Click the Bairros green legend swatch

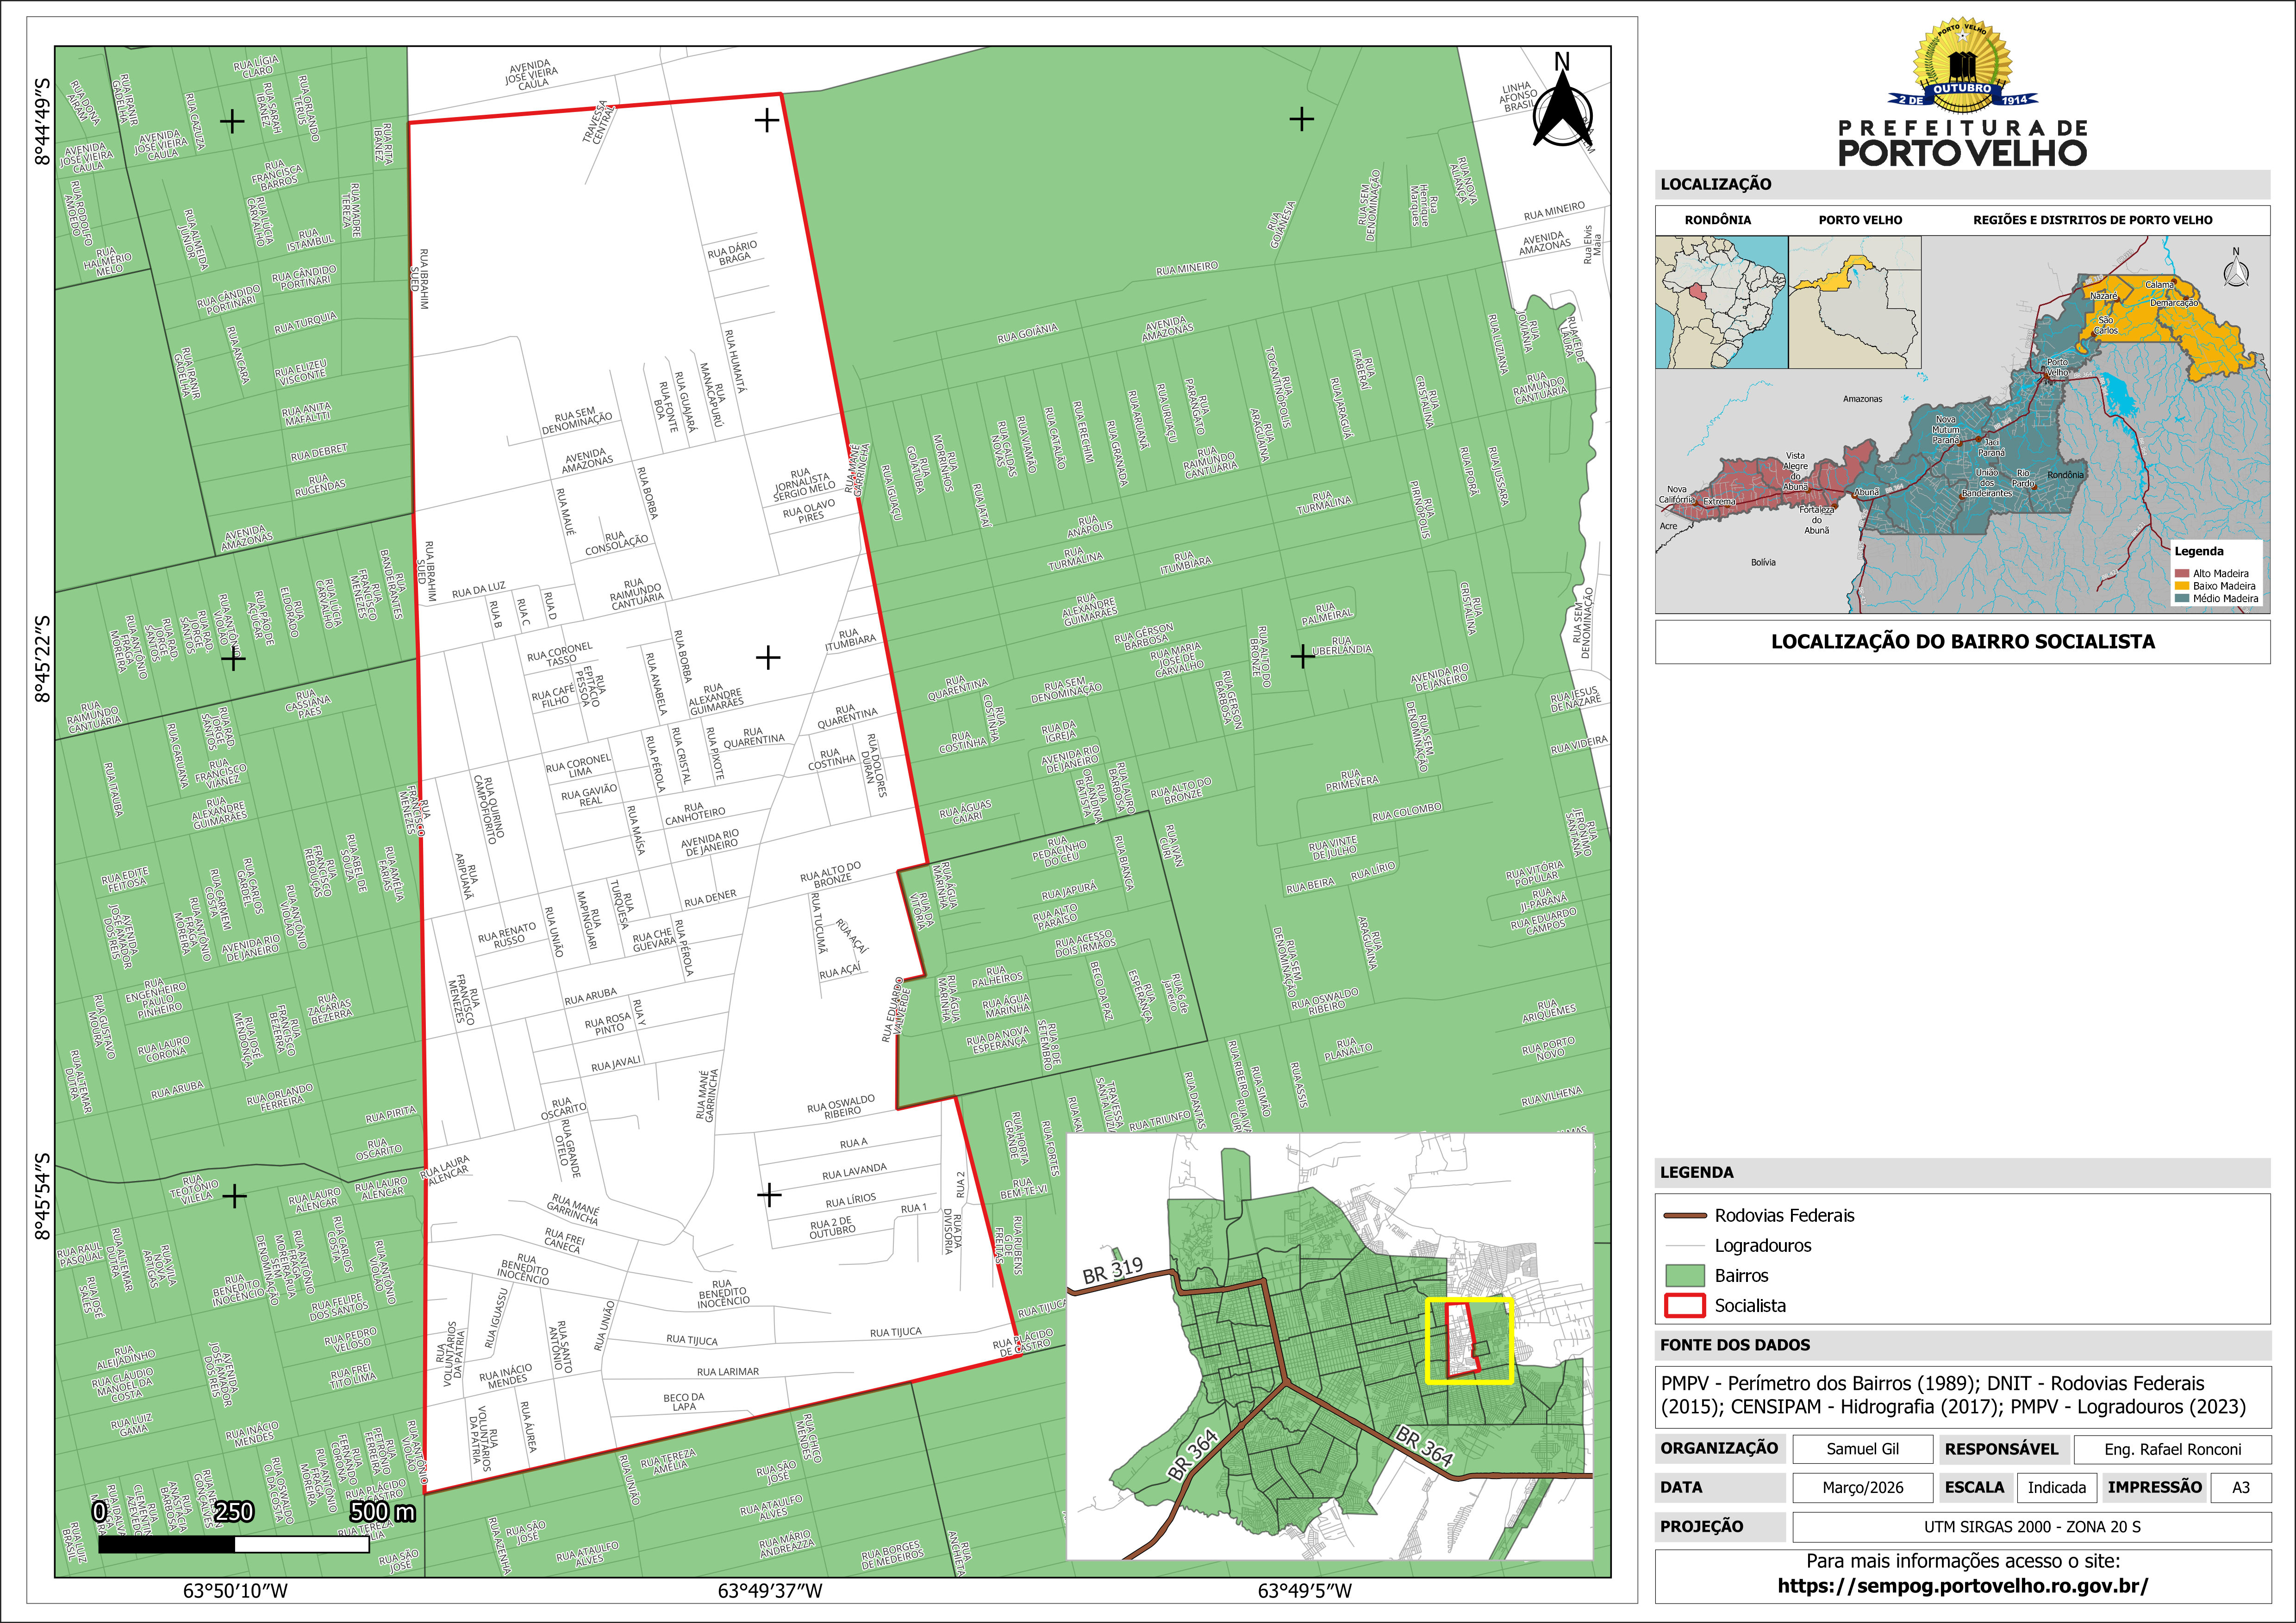pos(1685,1275)
